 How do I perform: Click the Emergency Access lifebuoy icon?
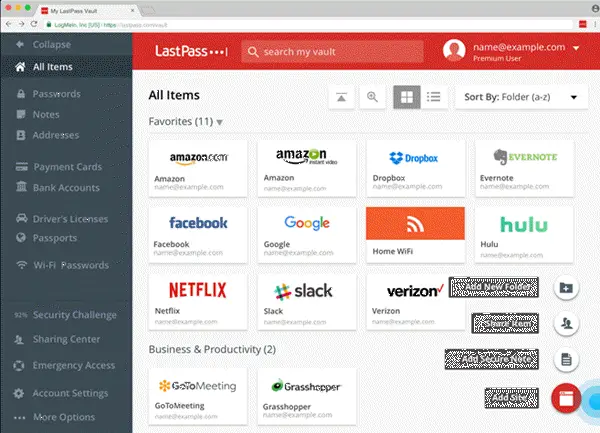(19, 366)
